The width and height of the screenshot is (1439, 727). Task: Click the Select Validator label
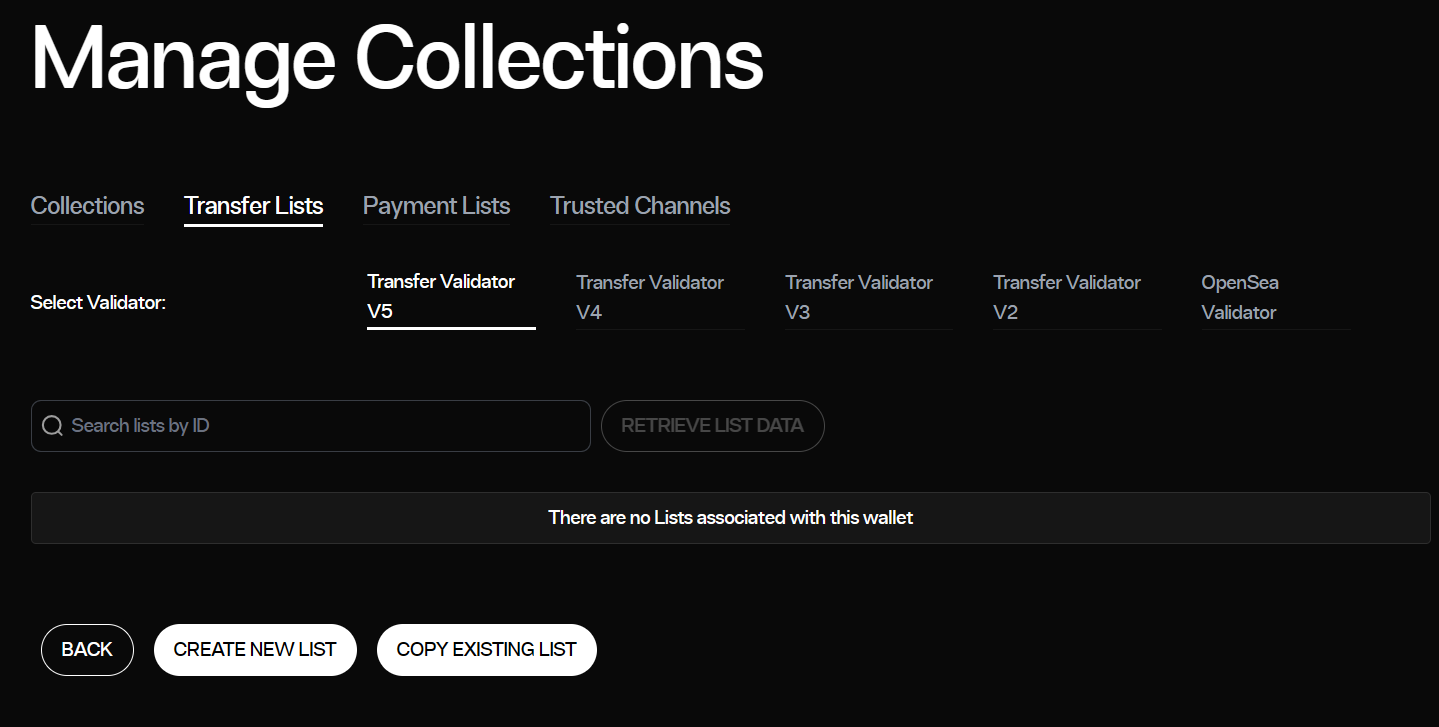pos(98,303)
